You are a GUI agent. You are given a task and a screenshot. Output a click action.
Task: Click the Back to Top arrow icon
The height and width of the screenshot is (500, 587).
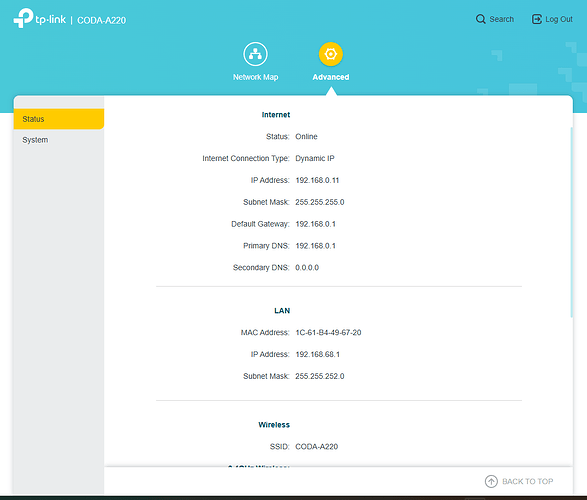click(x=491, y=481)
